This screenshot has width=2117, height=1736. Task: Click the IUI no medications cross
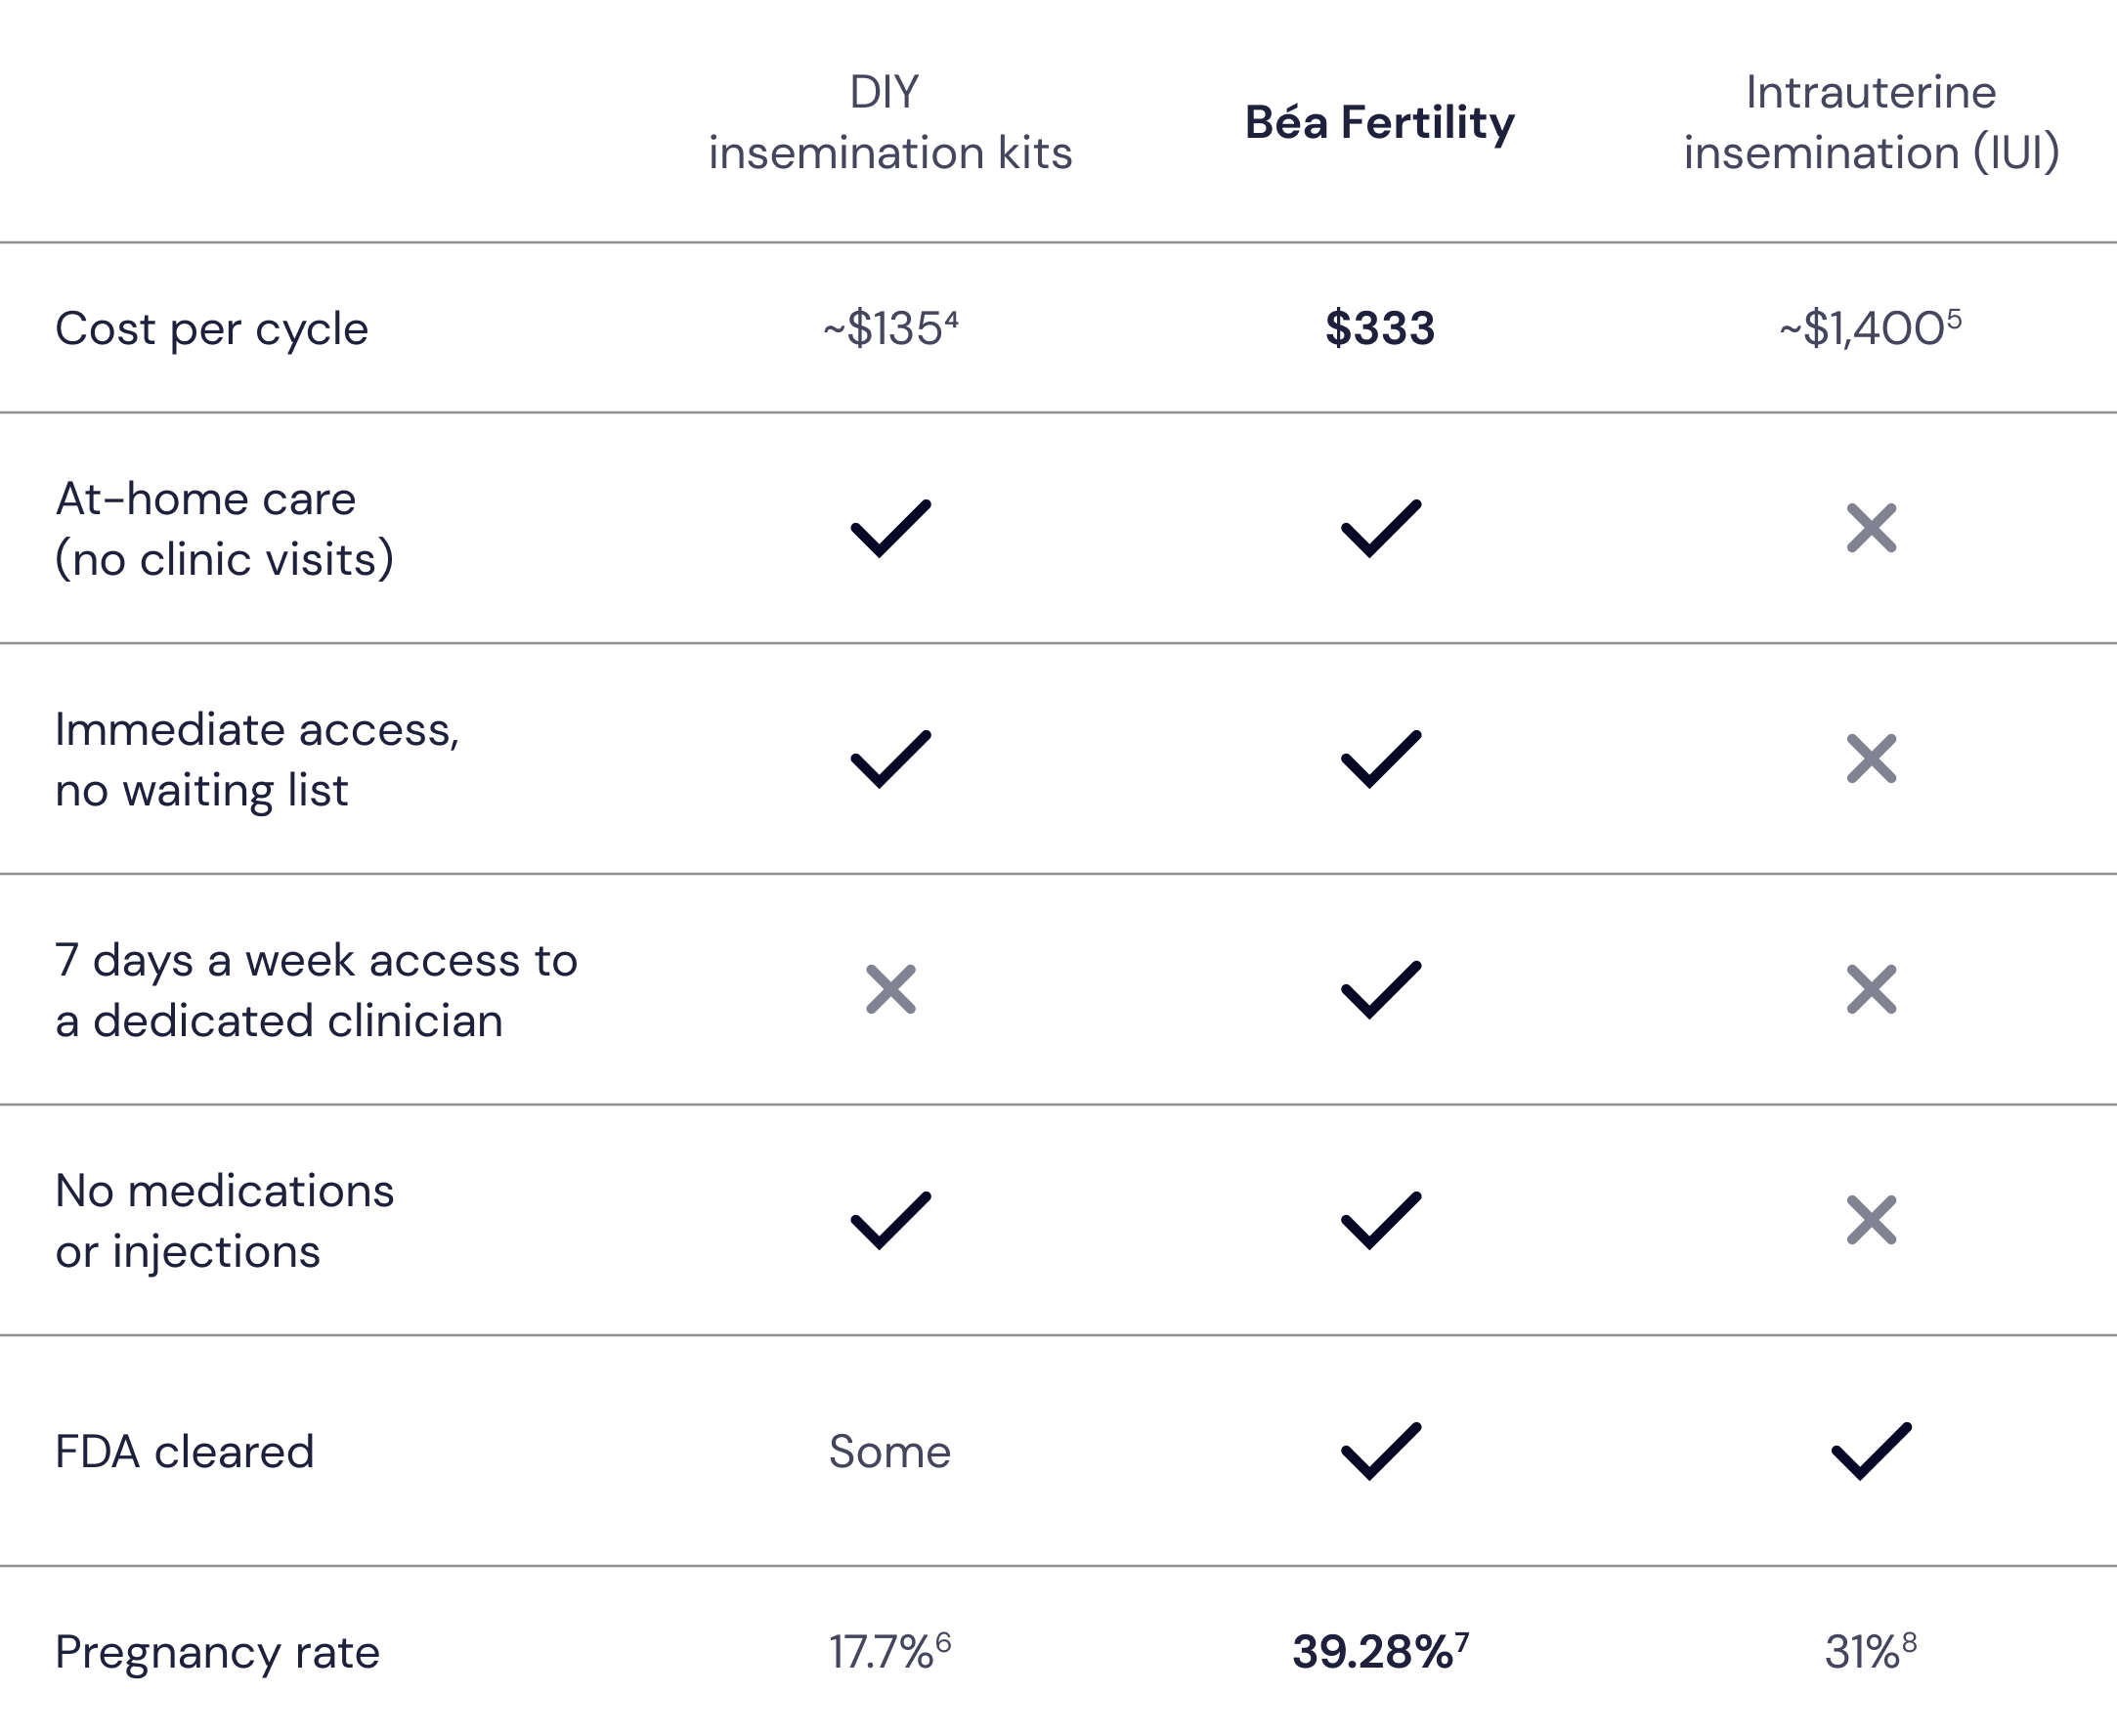point(1871,1220)
